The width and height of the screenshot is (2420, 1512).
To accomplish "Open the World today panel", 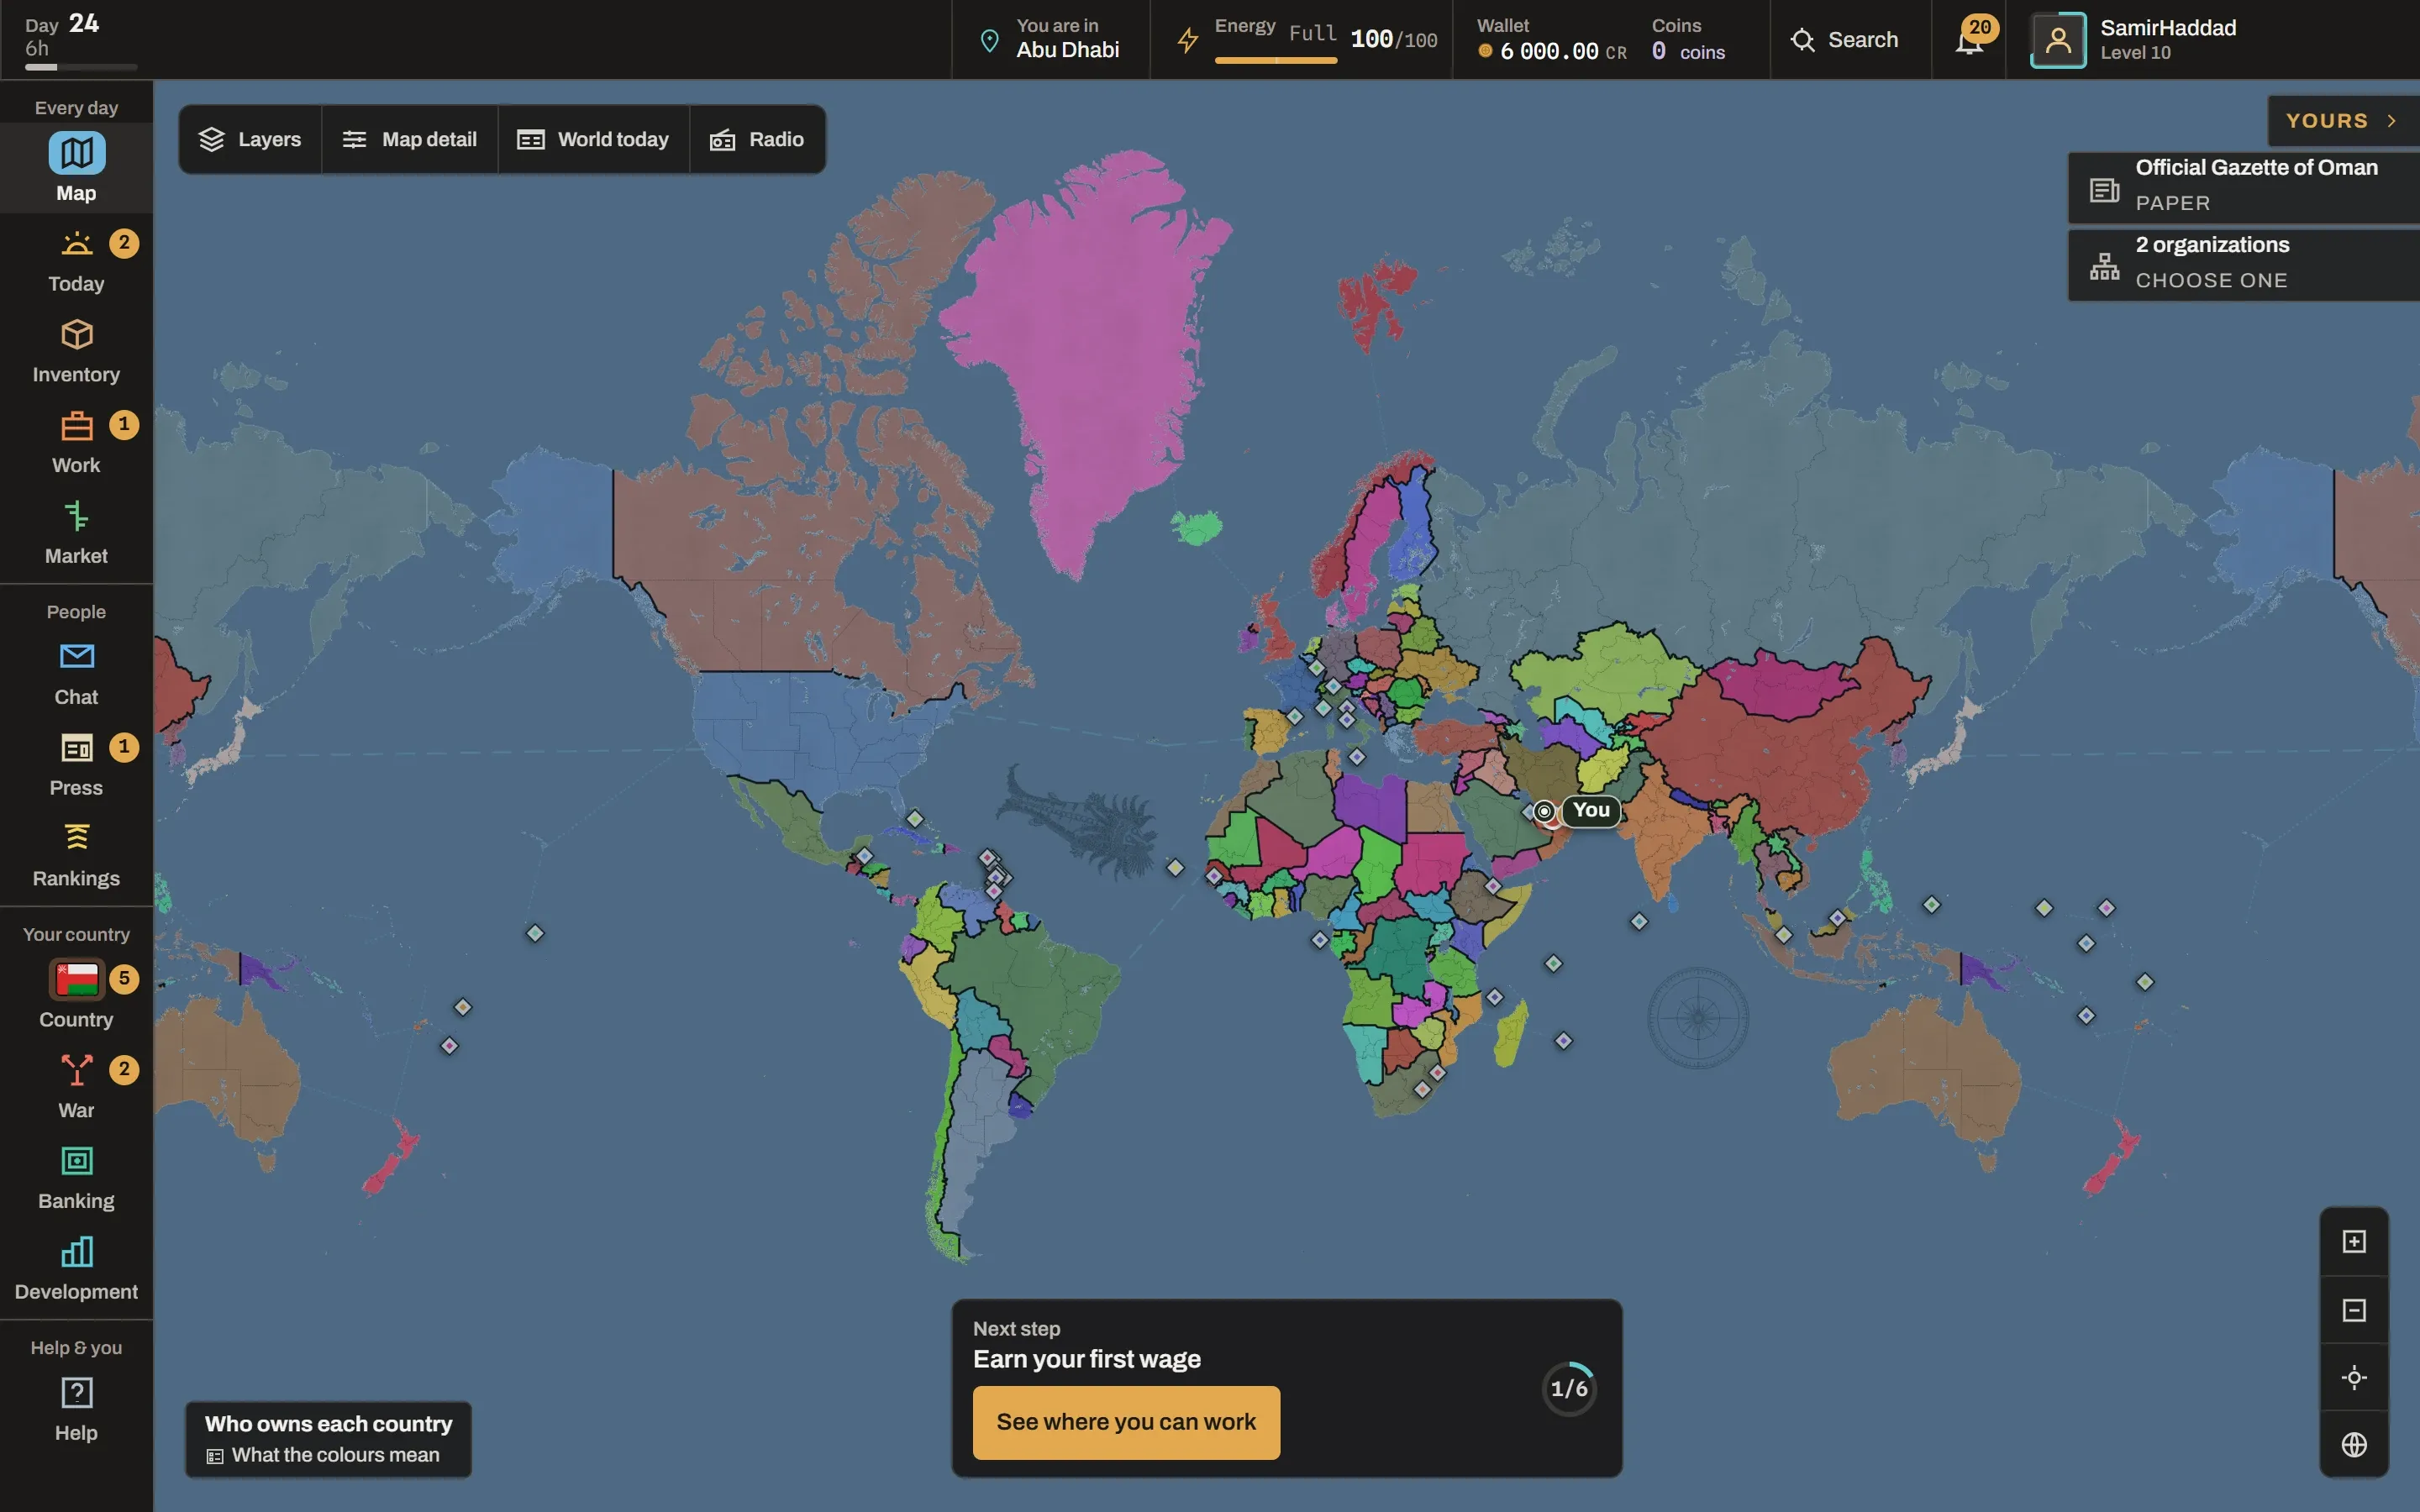I will click(x=594, y=139).
